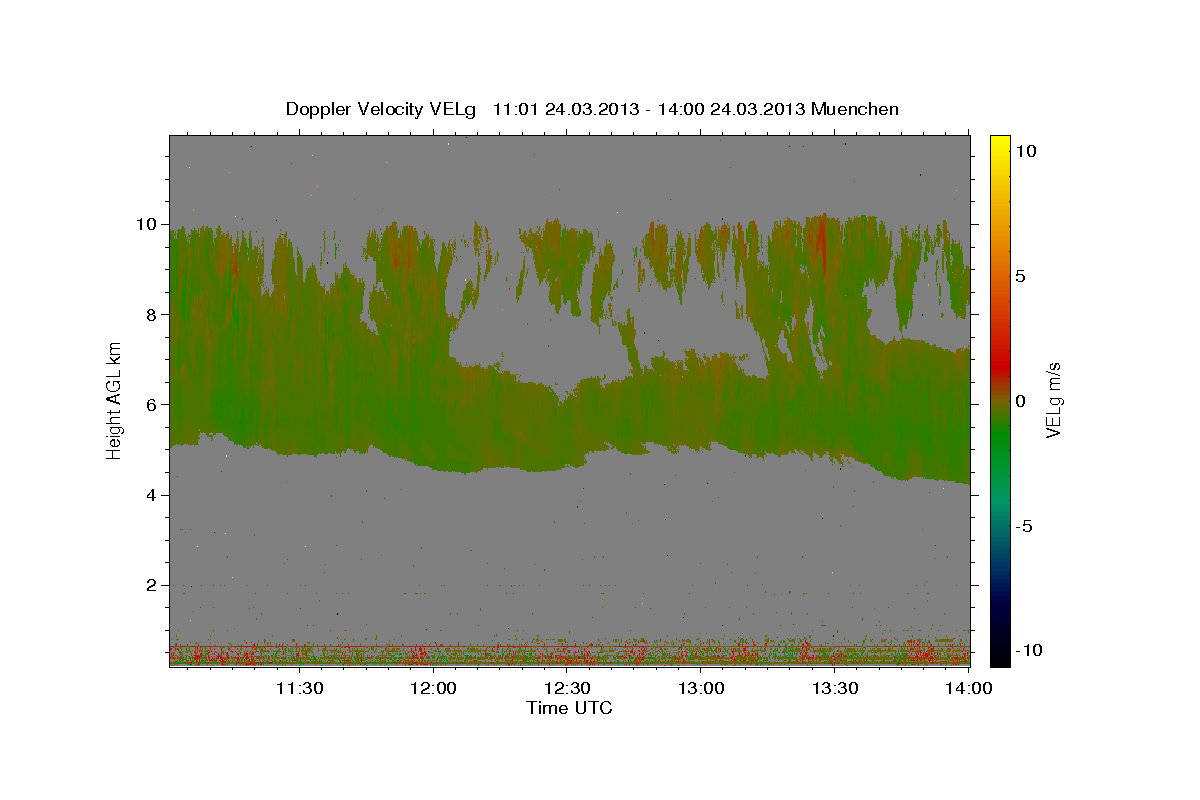This screenshot has height=800, width=1200.
Task: Click the 12:00 time tick label
Action: click(434, 688)
